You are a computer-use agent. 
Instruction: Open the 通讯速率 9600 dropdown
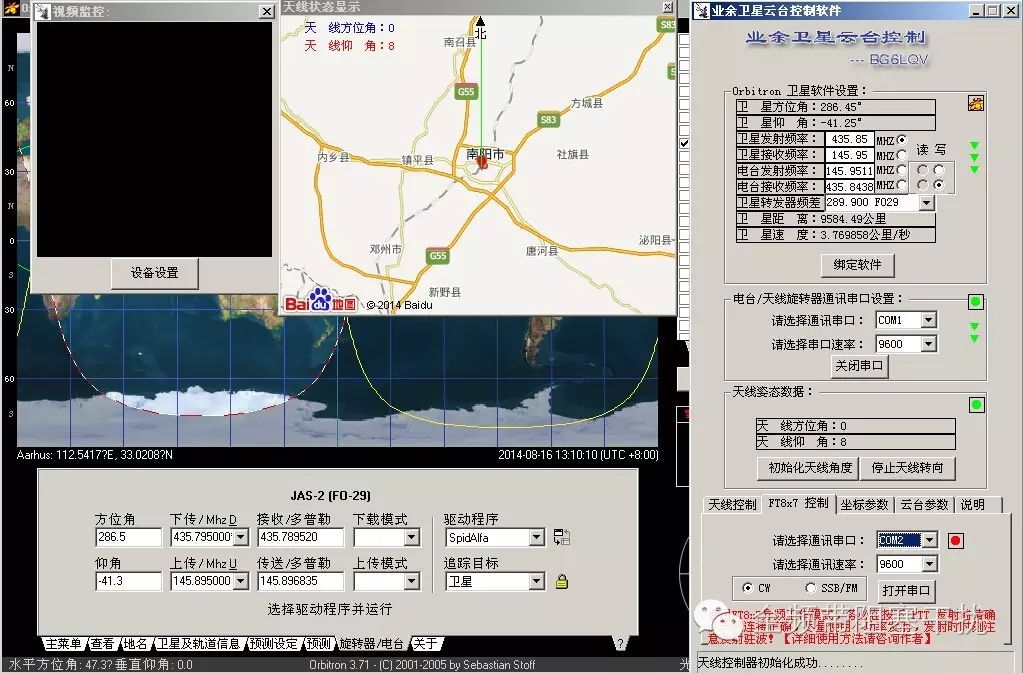930,563
